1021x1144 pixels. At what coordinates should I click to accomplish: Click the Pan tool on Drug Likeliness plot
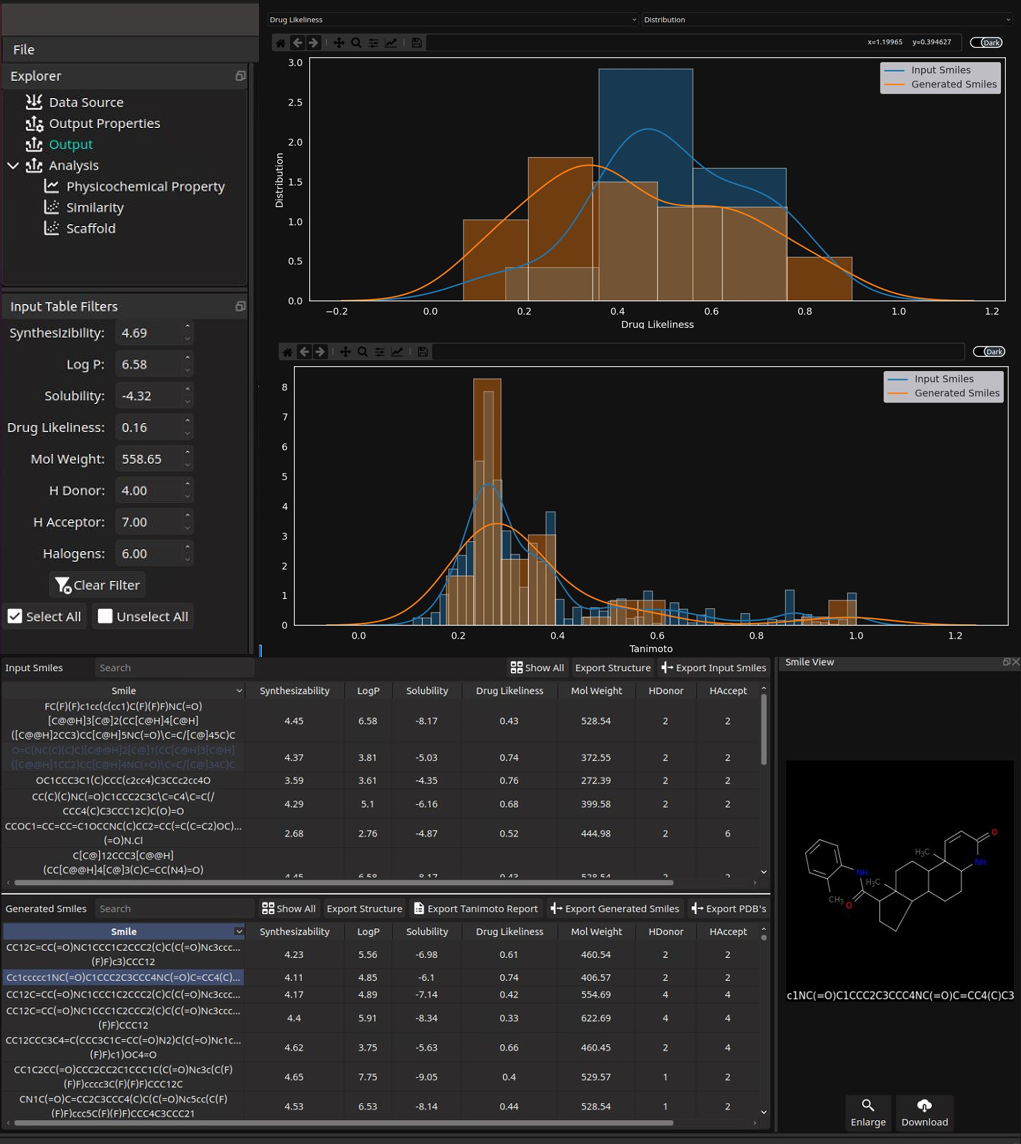339,42
